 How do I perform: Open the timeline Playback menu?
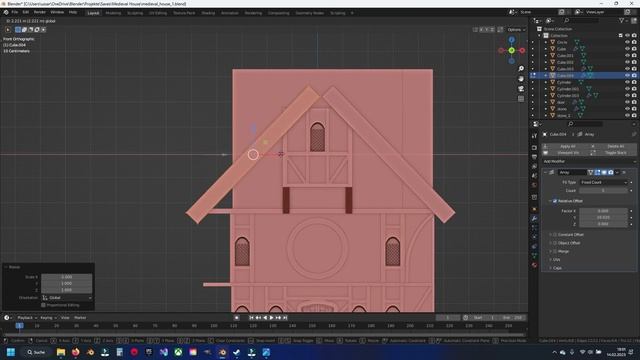(27, 318)
